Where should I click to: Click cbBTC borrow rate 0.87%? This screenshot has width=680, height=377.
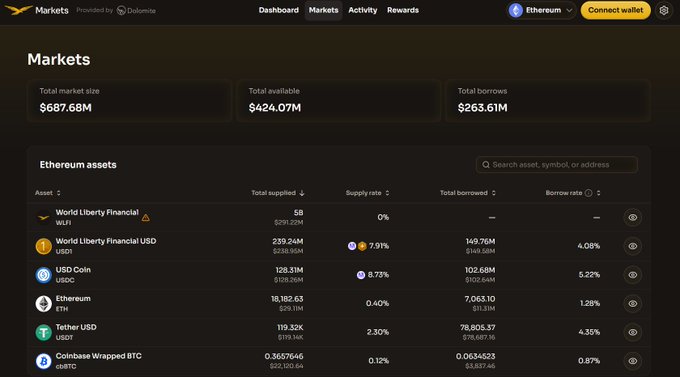click(x=589, y=361)
